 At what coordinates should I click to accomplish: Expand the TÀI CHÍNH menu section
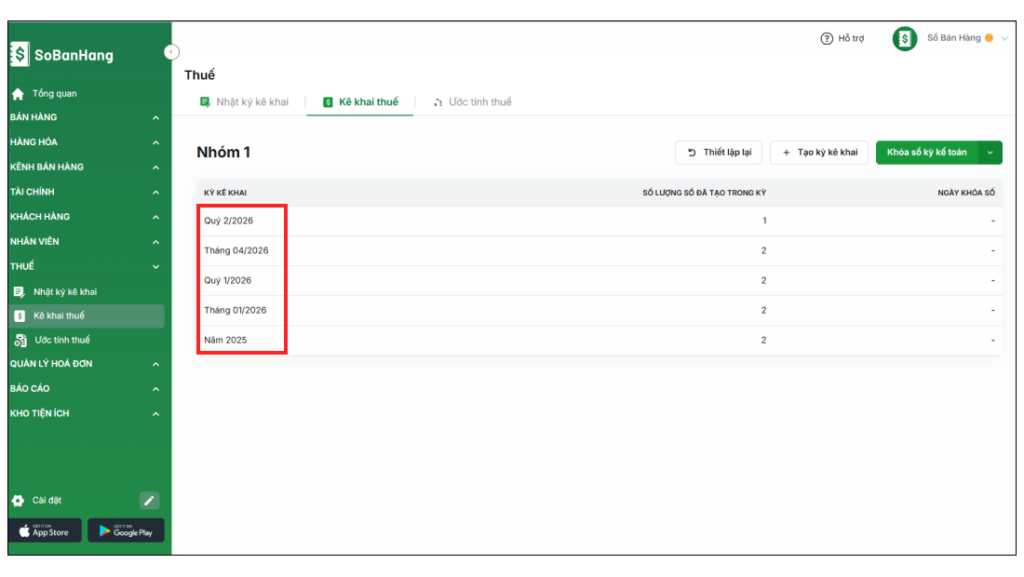point(155,192)
